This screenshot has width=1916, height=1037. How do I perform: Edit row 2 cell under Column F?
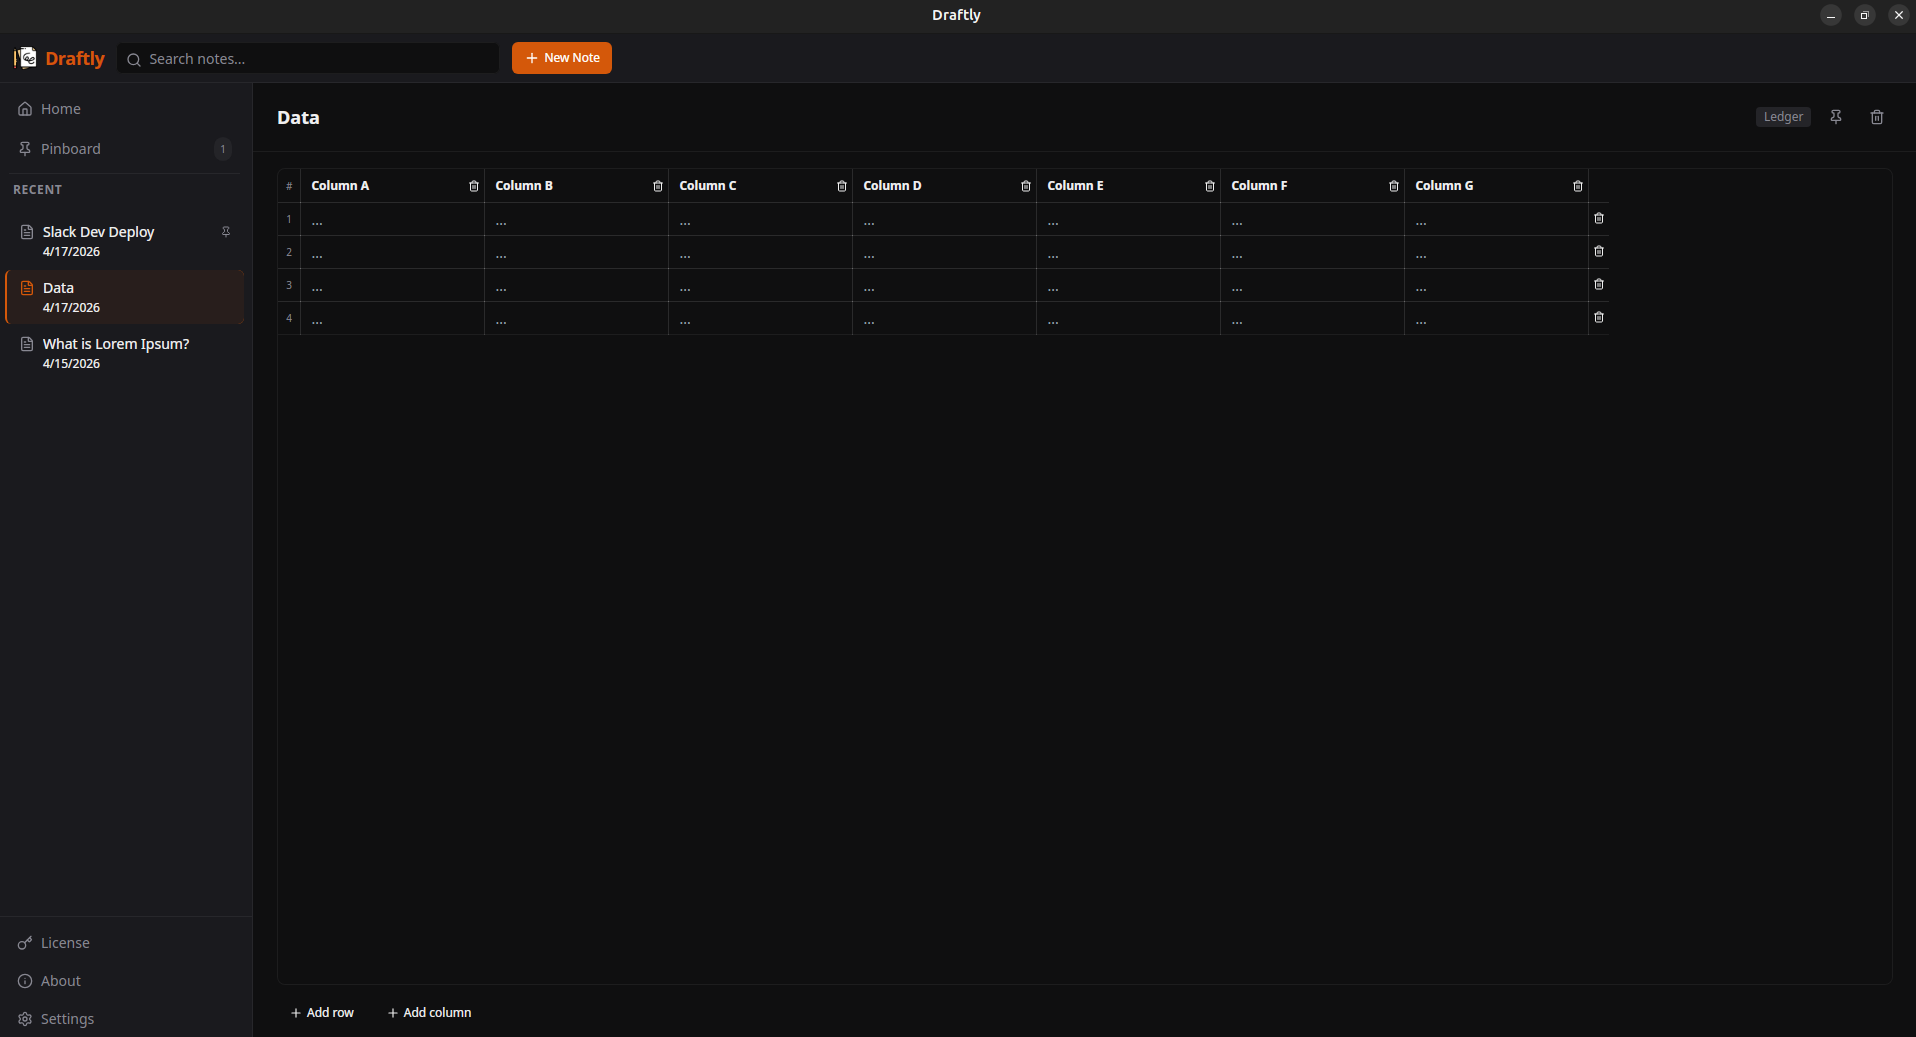(x=1312, y=252)
